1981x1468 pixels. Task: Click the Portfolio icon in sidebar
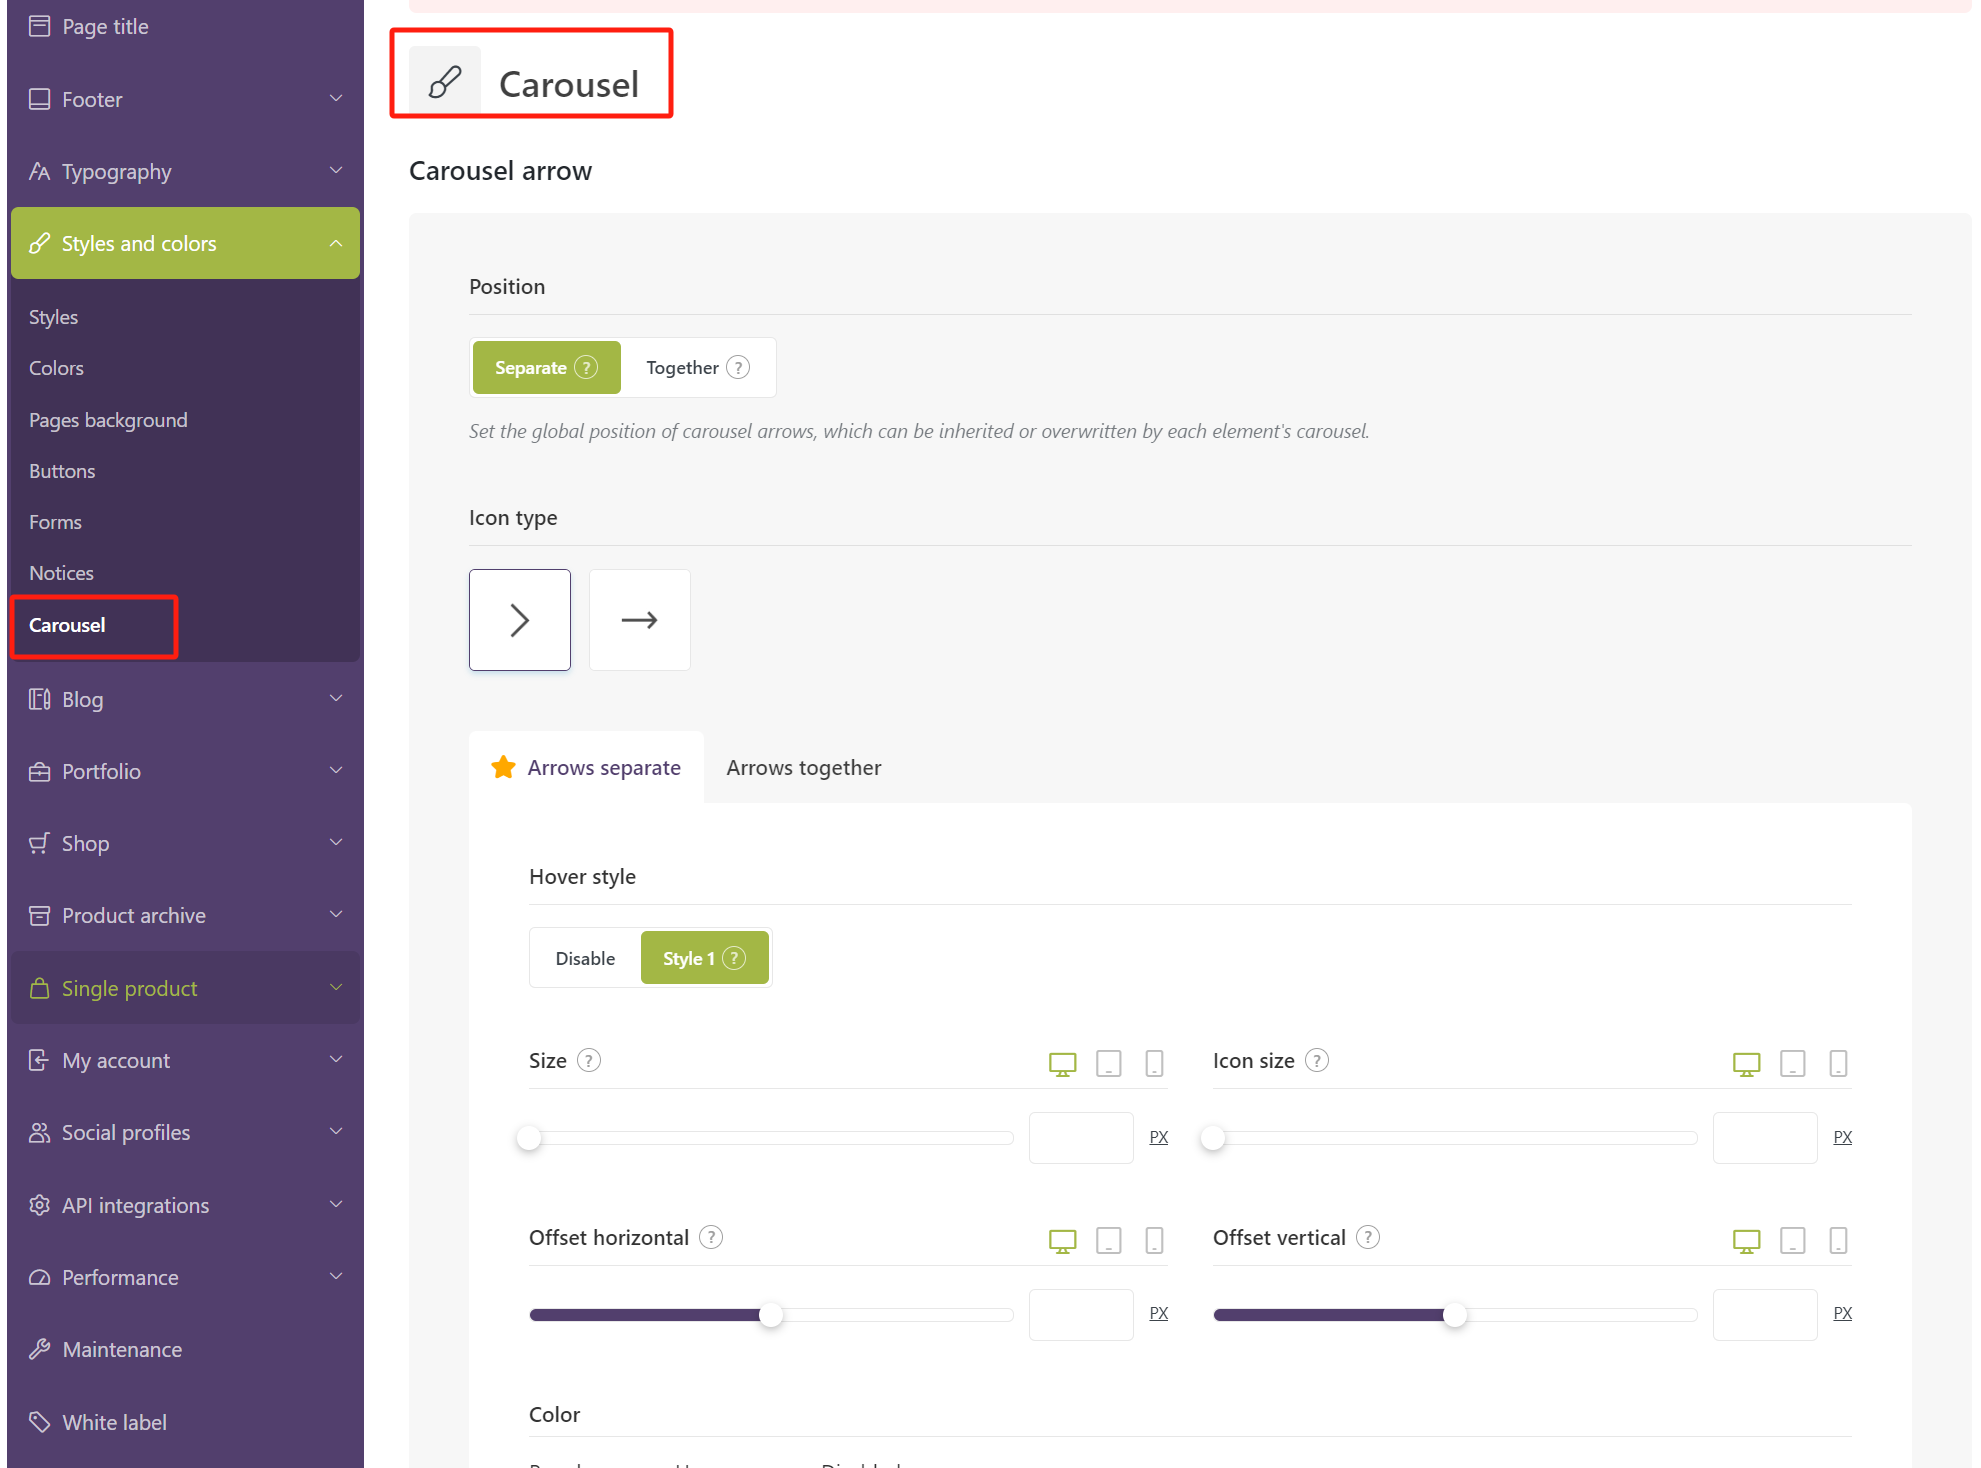click(x=35, y=771)
